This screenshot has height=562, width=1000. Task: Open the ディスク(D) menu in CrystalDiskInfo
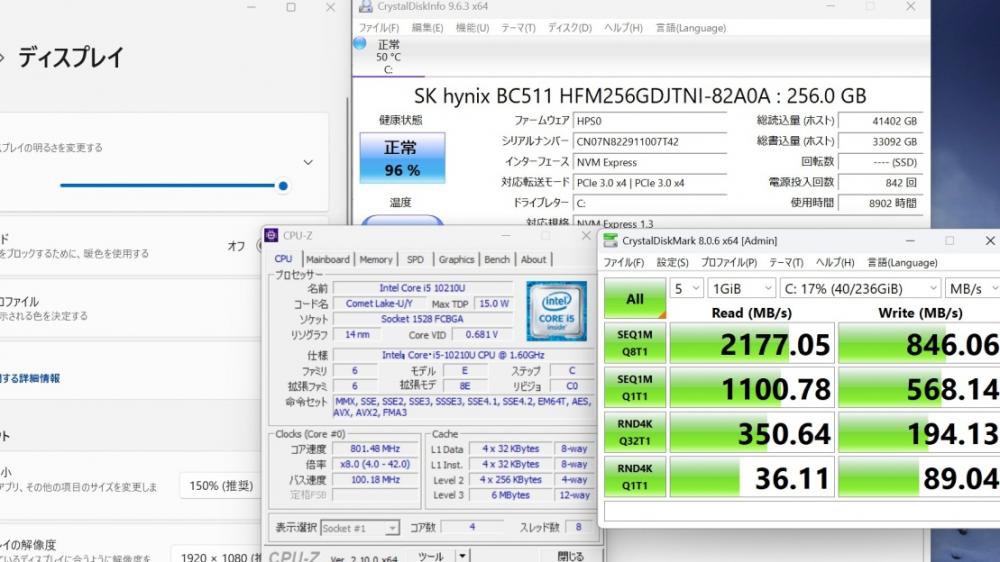(570, 28)
